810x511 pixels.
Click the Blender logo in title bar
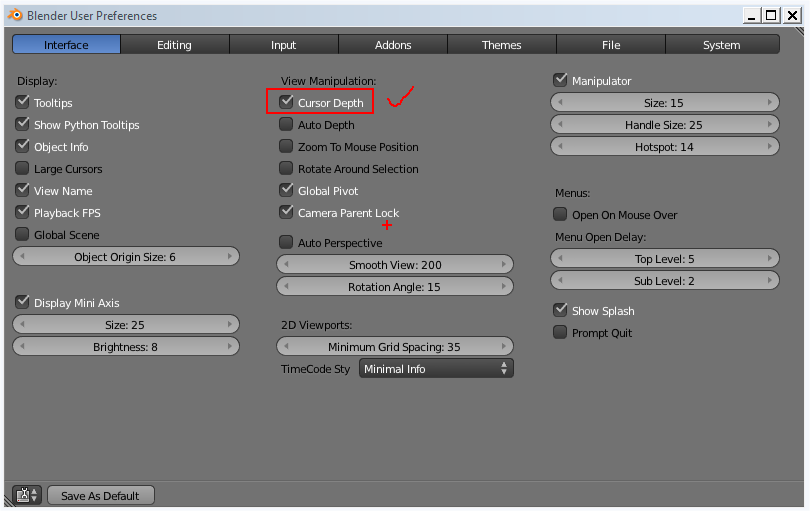tap(15, 15)
